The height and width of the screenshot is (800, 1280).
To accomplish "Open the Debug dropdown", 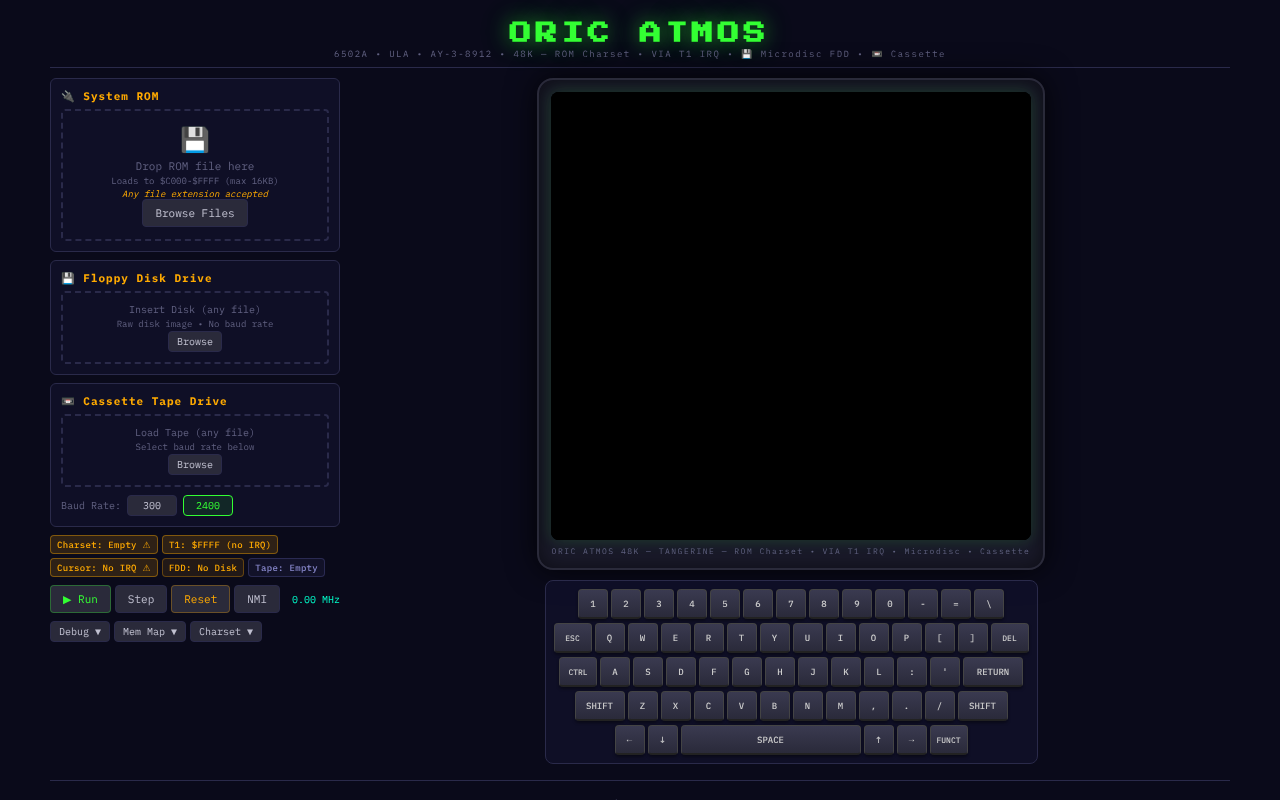I will 79,631.
